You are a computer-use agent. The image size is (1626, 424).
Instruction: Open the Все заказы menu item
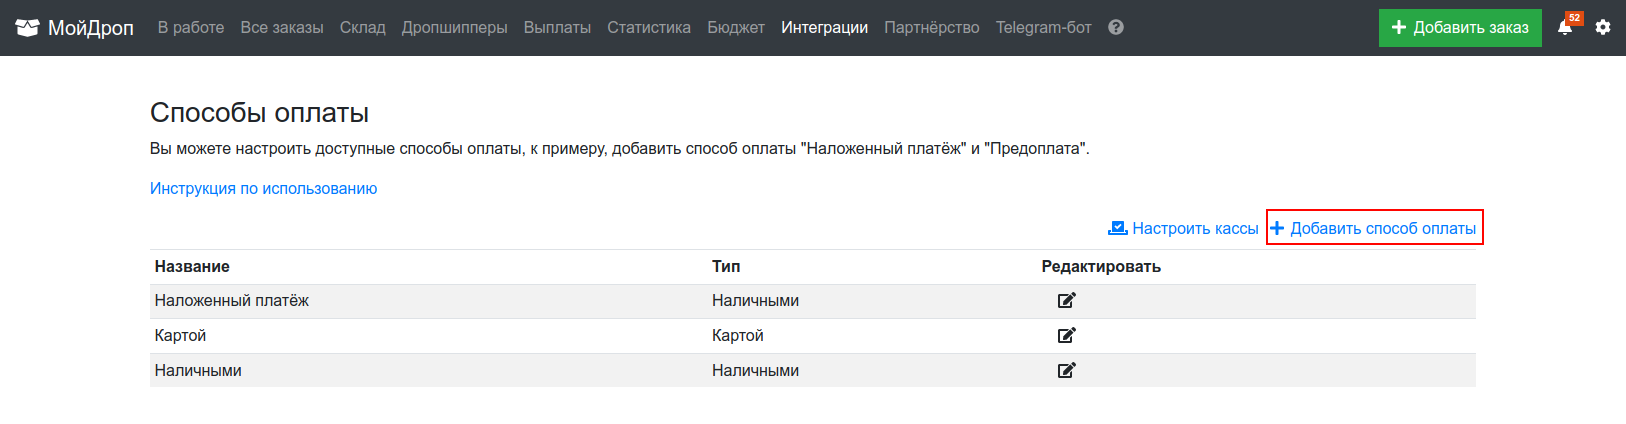282,28
